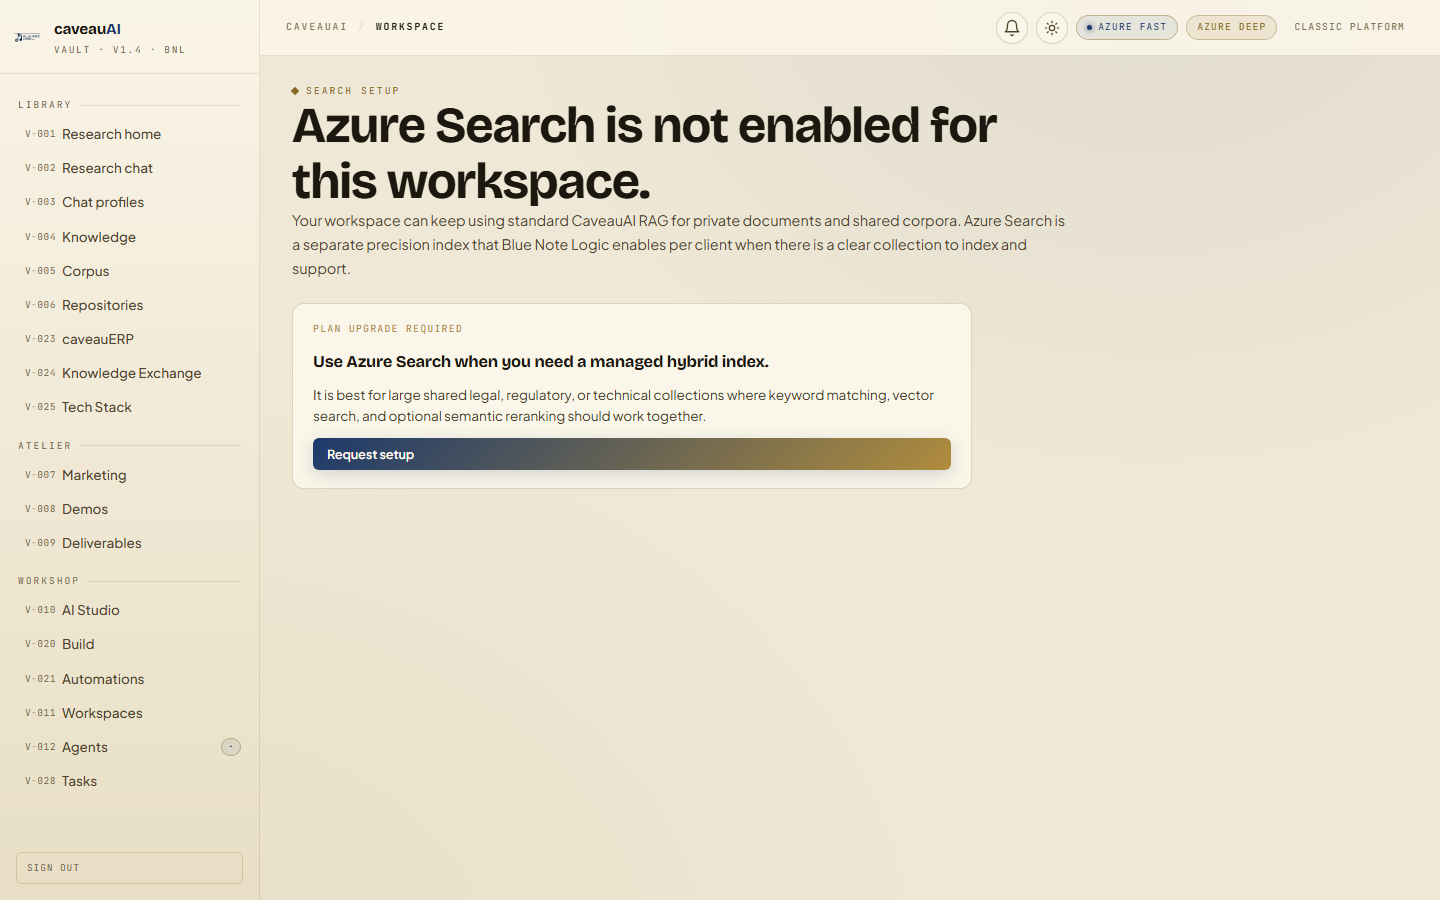Open Repositories
Image resolution: width=1440 pixels, height=900 pixels.
[x=130, y=305]
